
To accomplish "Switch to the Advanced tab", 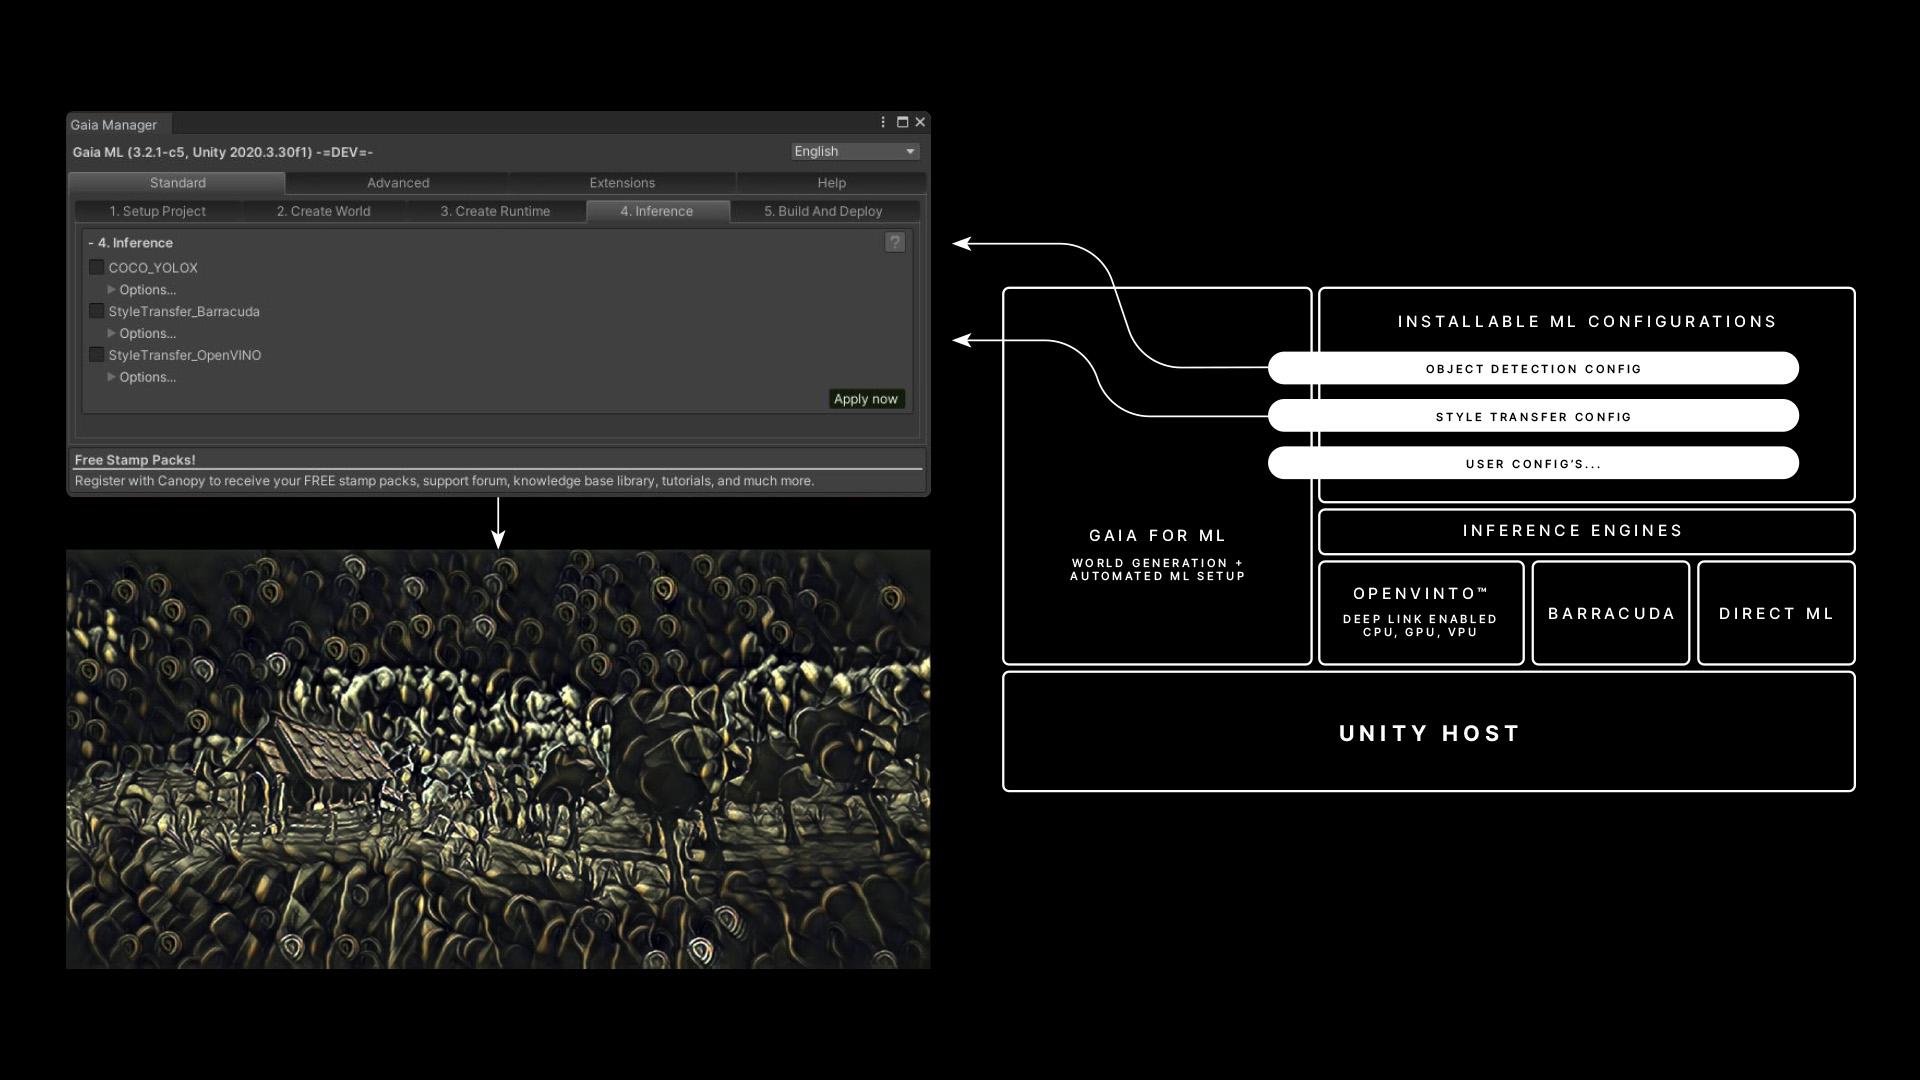I will [x=398, y=183].
